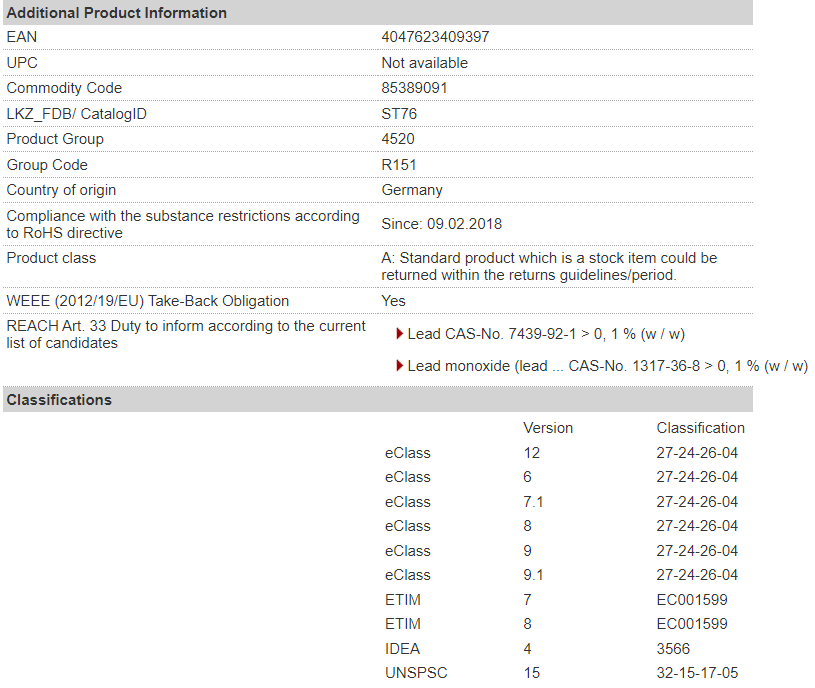Click the "Group Code" field label
Image resolution: width=815 pixels, height=688 pixels.
coord(47,165)
